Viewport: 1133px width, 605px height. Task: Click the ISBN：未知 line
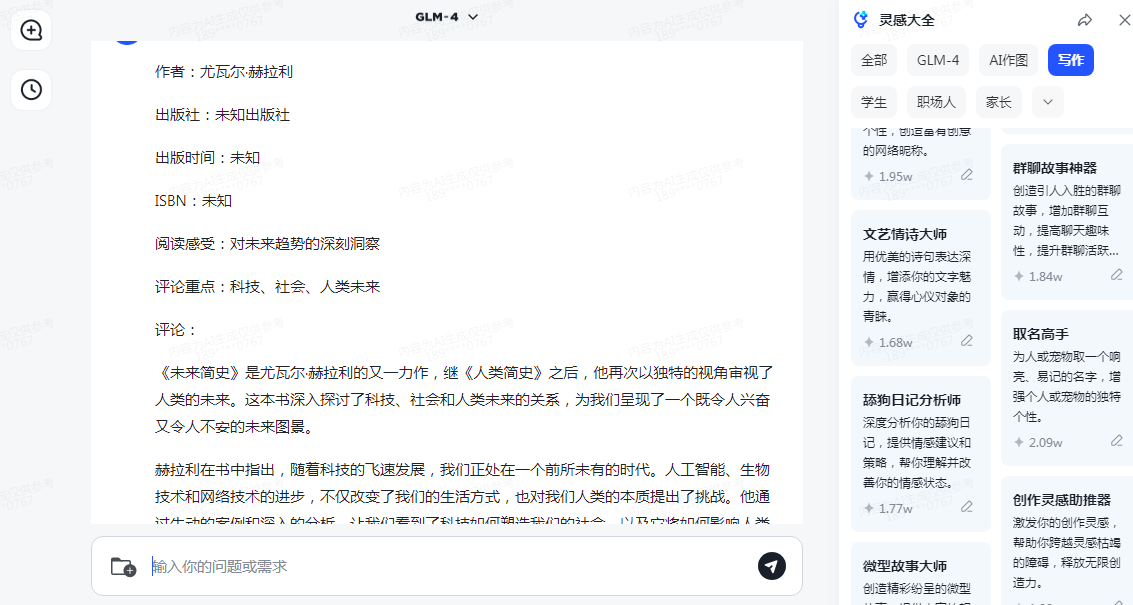coord(193,201)
